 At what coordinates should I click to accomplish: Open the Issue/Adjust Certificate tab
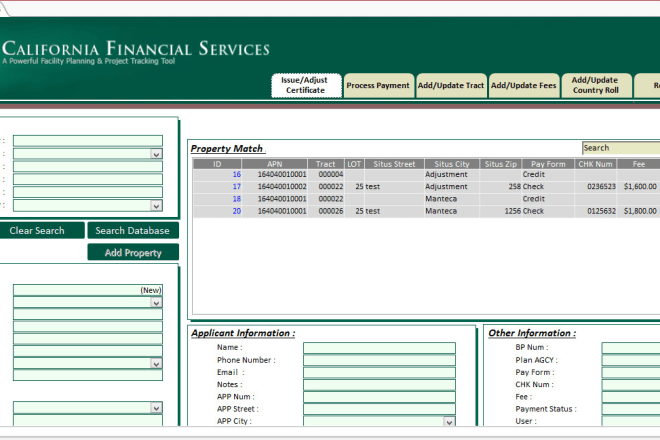[306, 85]
